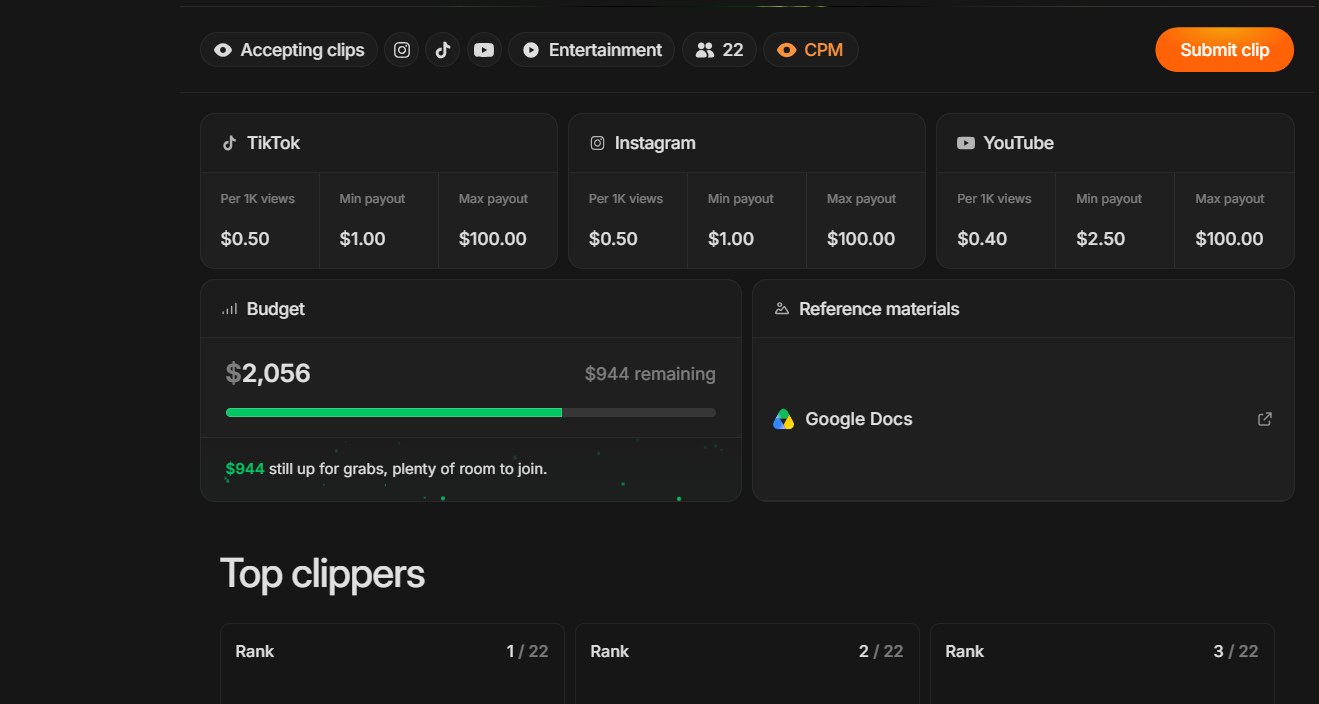Click the Instagram card header icon
The width and height of the screenshot is (1319, 704).
click(x=597, y=143)
